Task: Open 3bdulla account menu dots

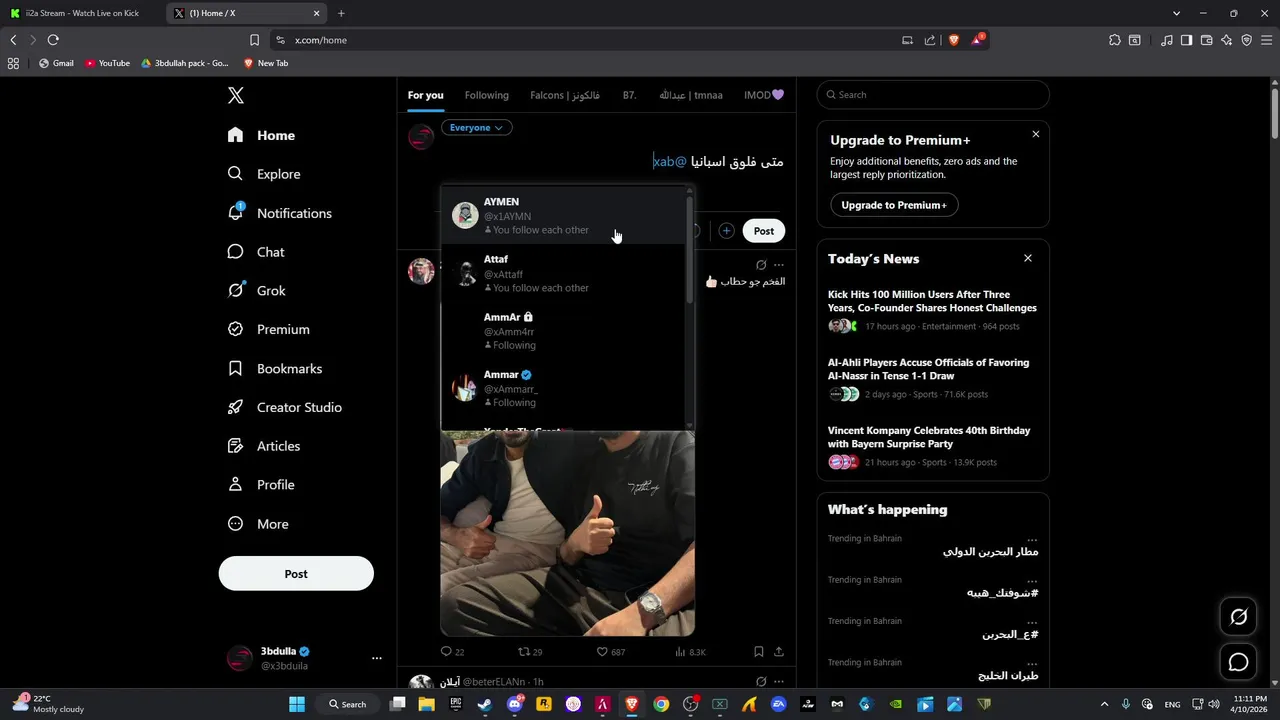Action: click(377, 658)
